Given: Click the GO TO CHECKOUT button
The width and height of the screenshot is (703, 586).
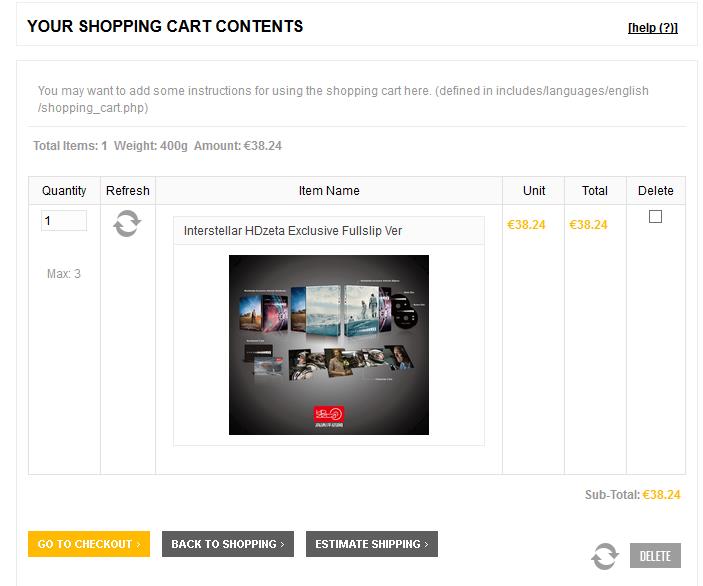Looking at the screenshot, I should [89, 544].
